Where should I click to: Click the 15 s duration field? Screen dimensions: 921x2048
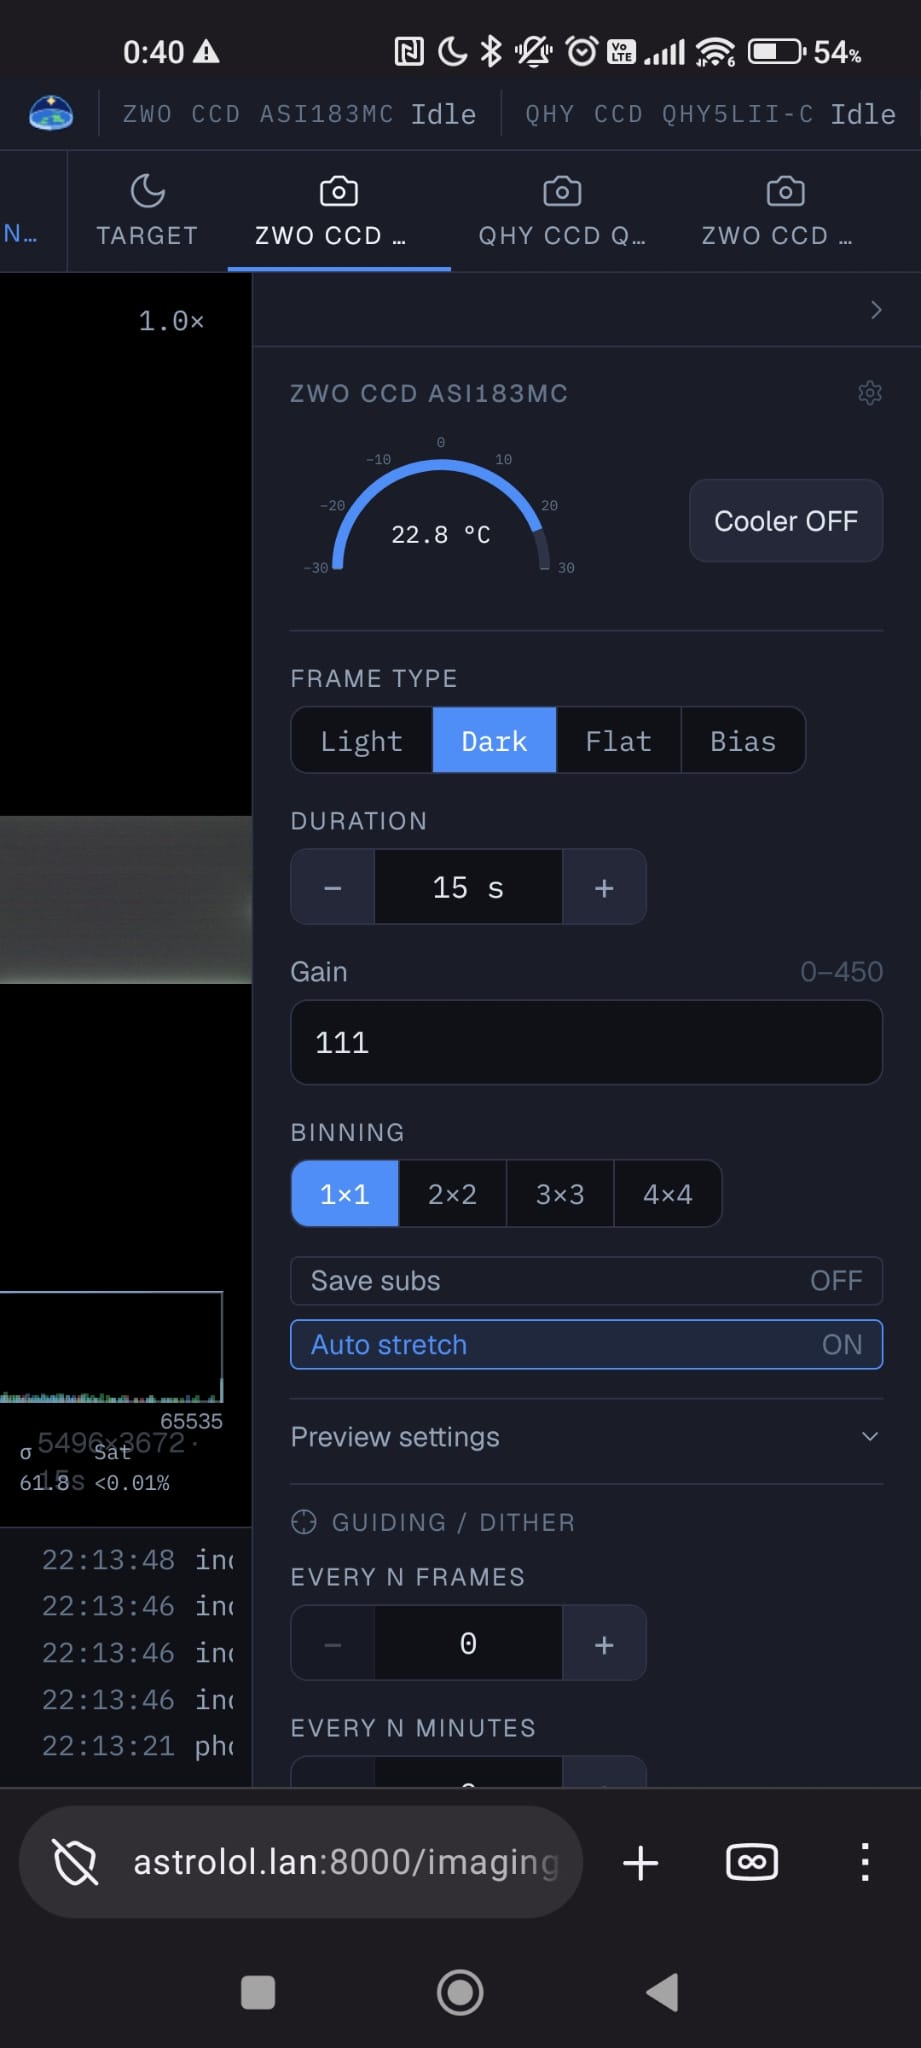pyautogui.click(x=468, y=887)
